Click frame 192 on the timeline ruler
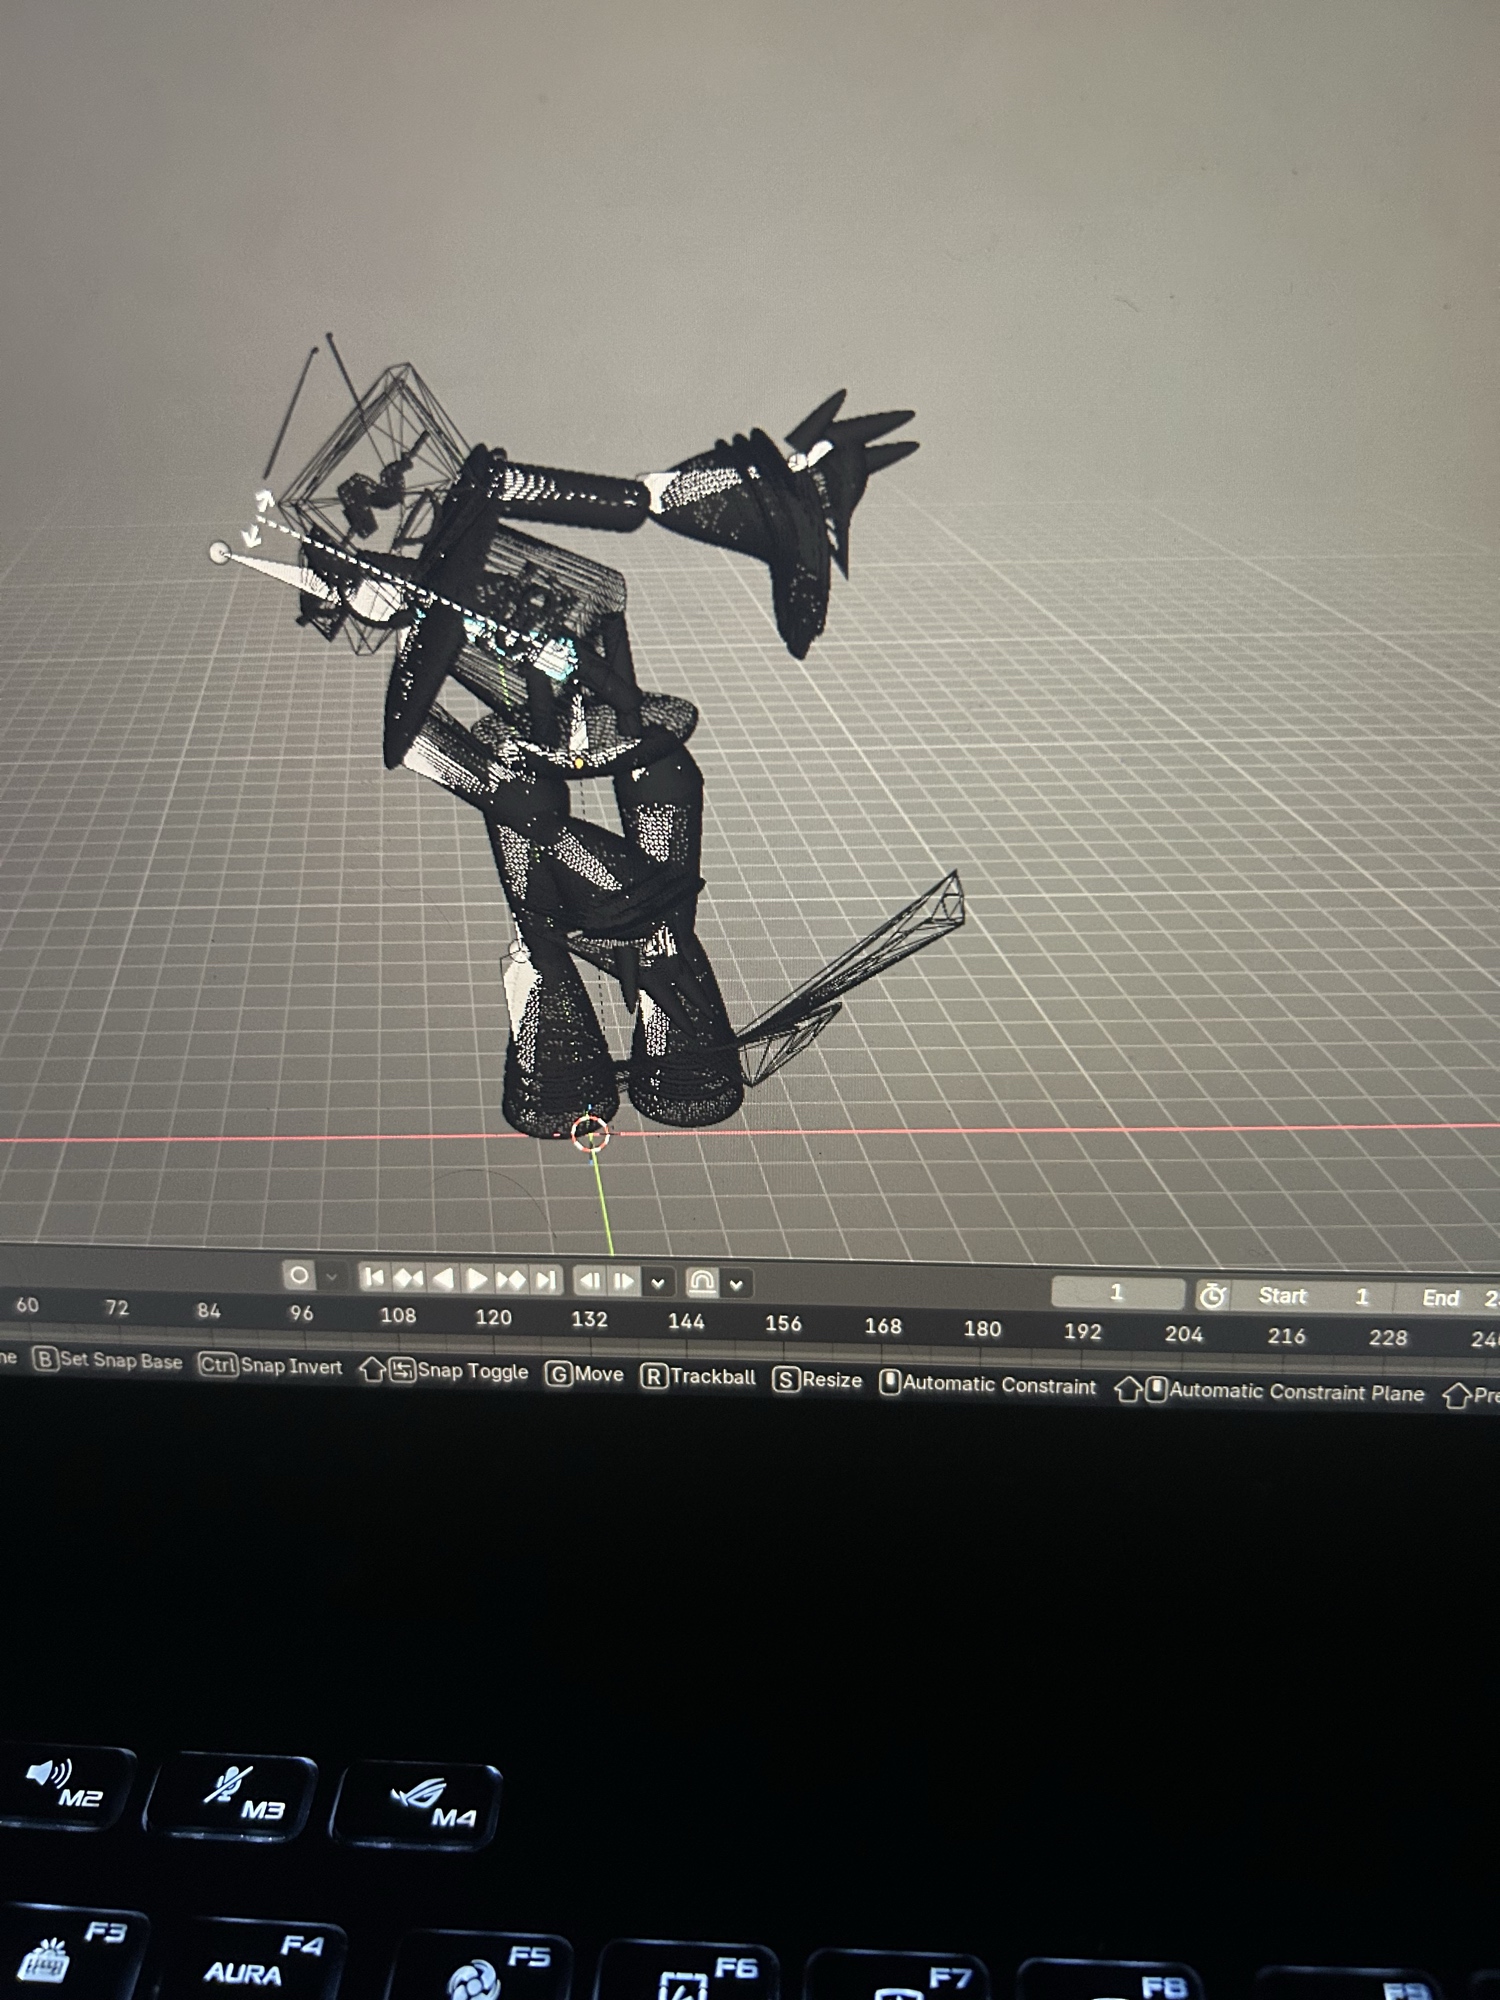The height and width of the screenshot is (2000, 1500). [x=1082, y=1331]
